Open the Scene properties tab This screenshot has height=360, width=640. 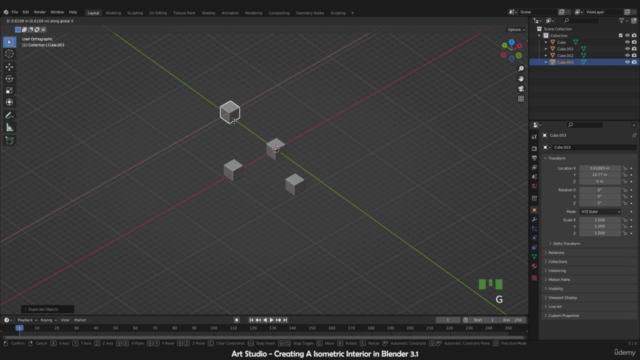[x=534, y=177]
